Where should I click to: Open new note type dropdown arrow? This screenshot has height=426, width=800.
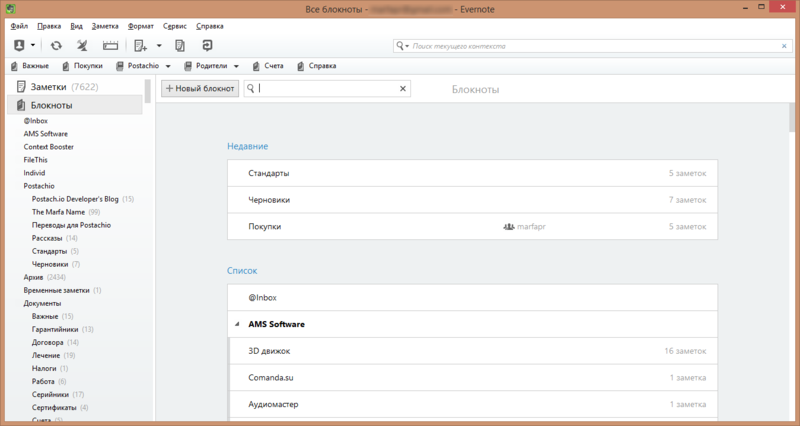point(159,45)
